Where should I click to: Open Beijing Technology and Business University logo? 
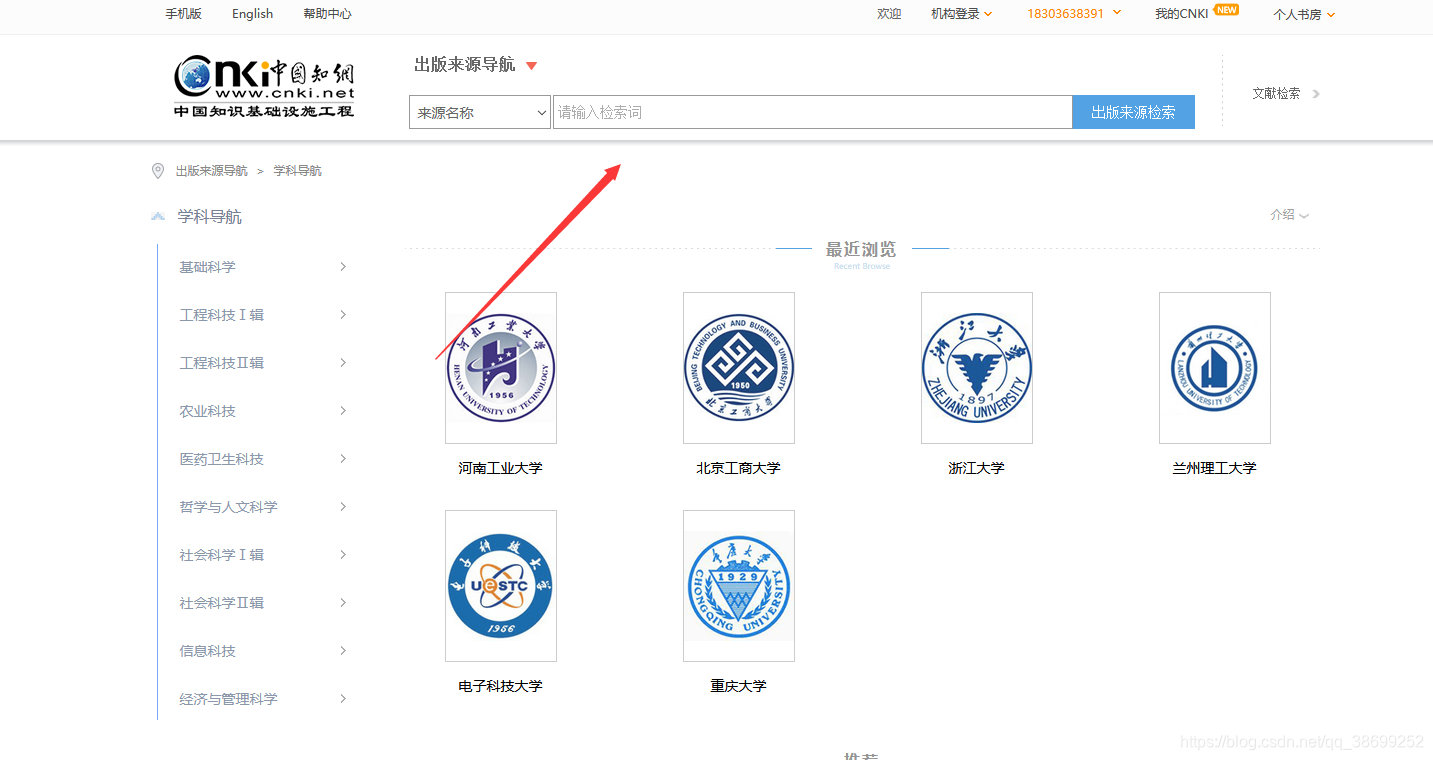(739, 368)
